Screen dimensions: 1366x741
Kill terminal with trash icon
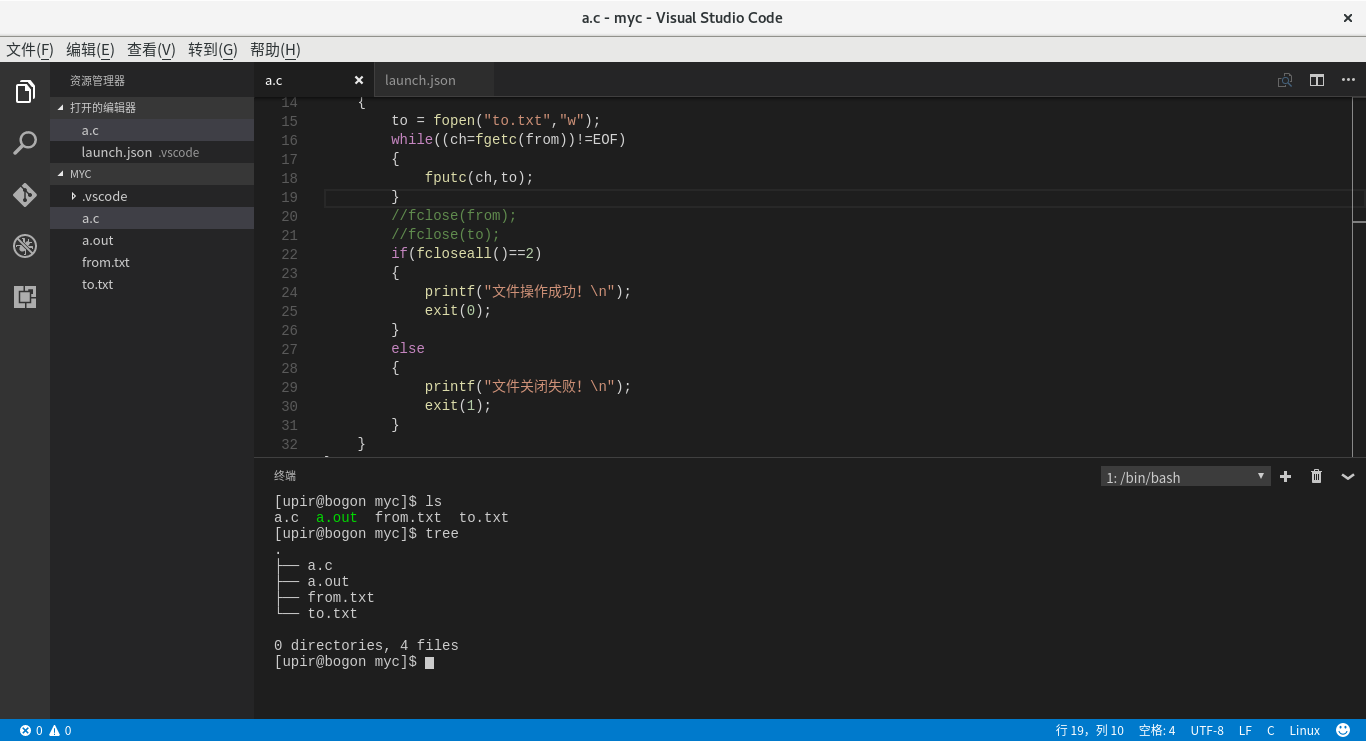(1317, 476)
